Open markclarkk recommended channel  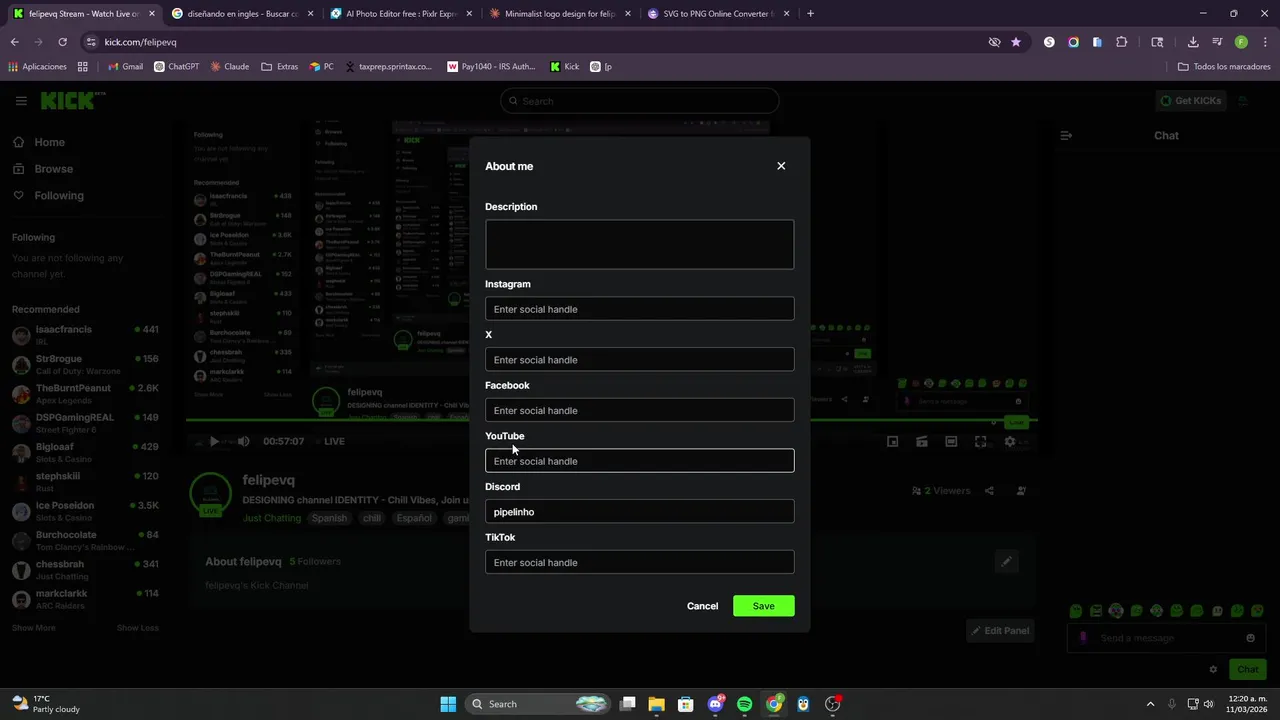85,599
